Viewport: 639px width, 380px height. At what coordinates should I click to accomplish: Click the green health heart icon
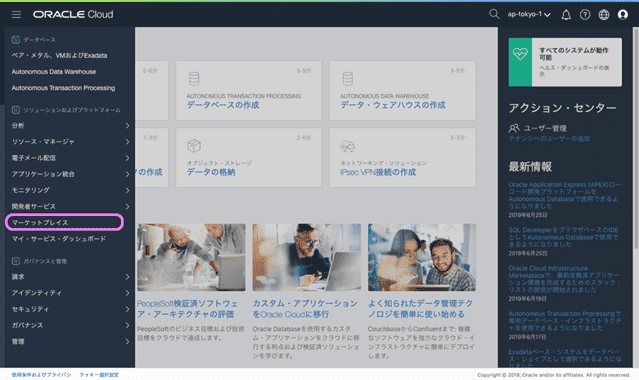520,54
